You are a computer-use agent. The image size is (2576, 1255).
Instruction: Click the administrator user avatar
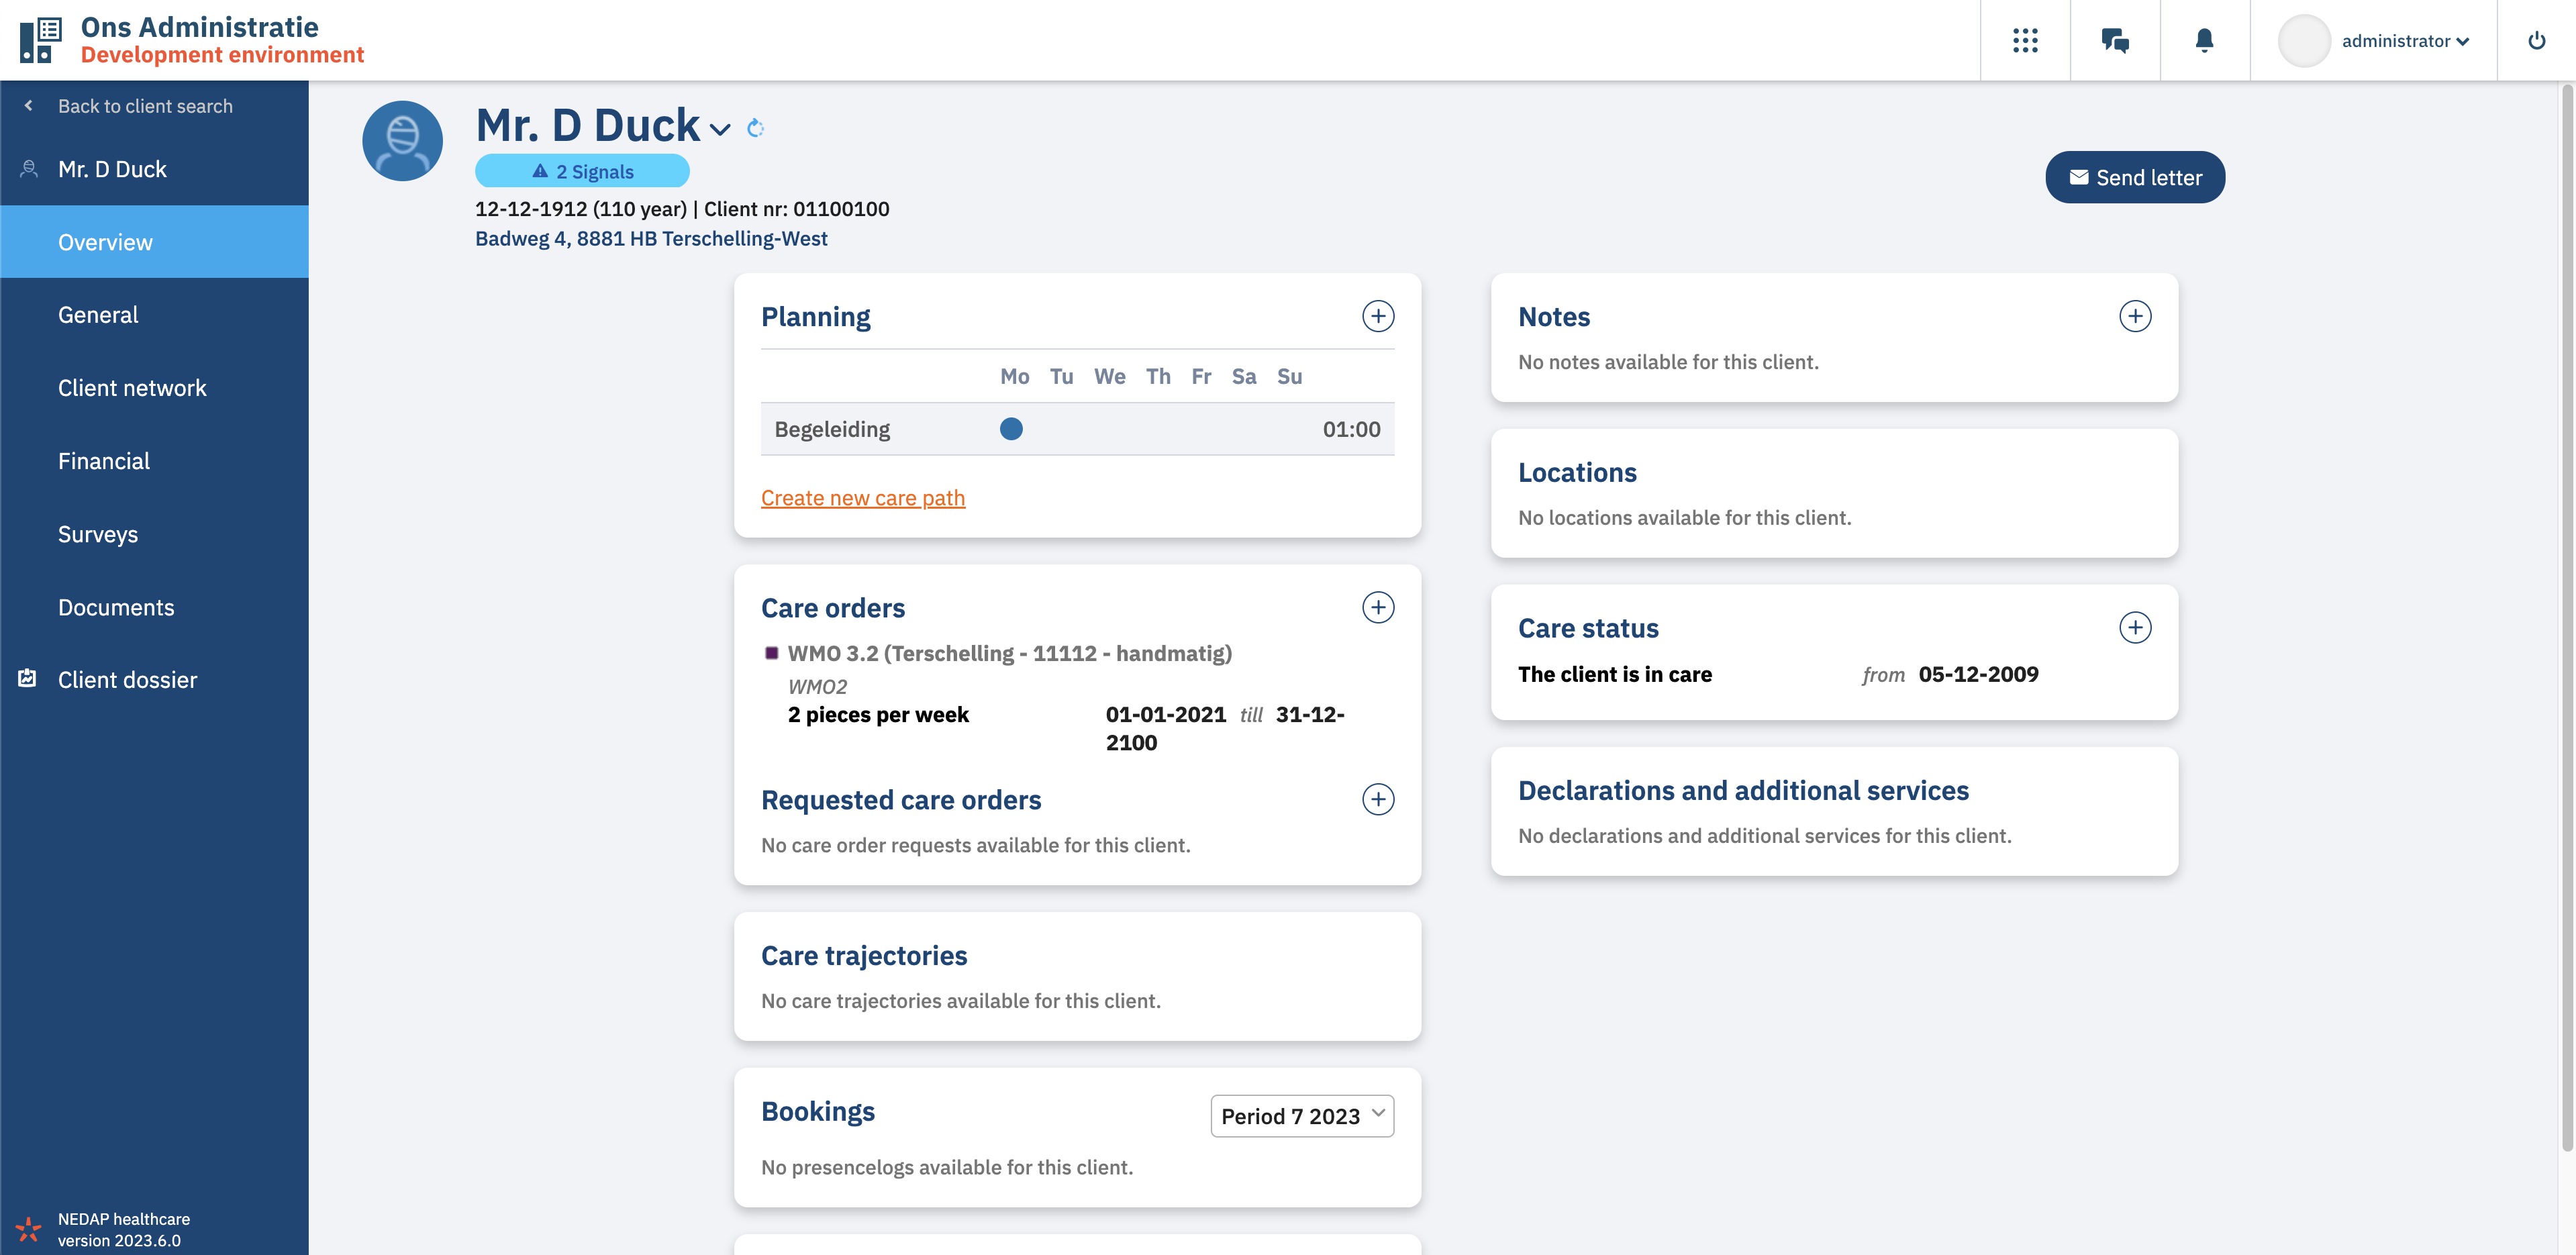click(2304, 41)
